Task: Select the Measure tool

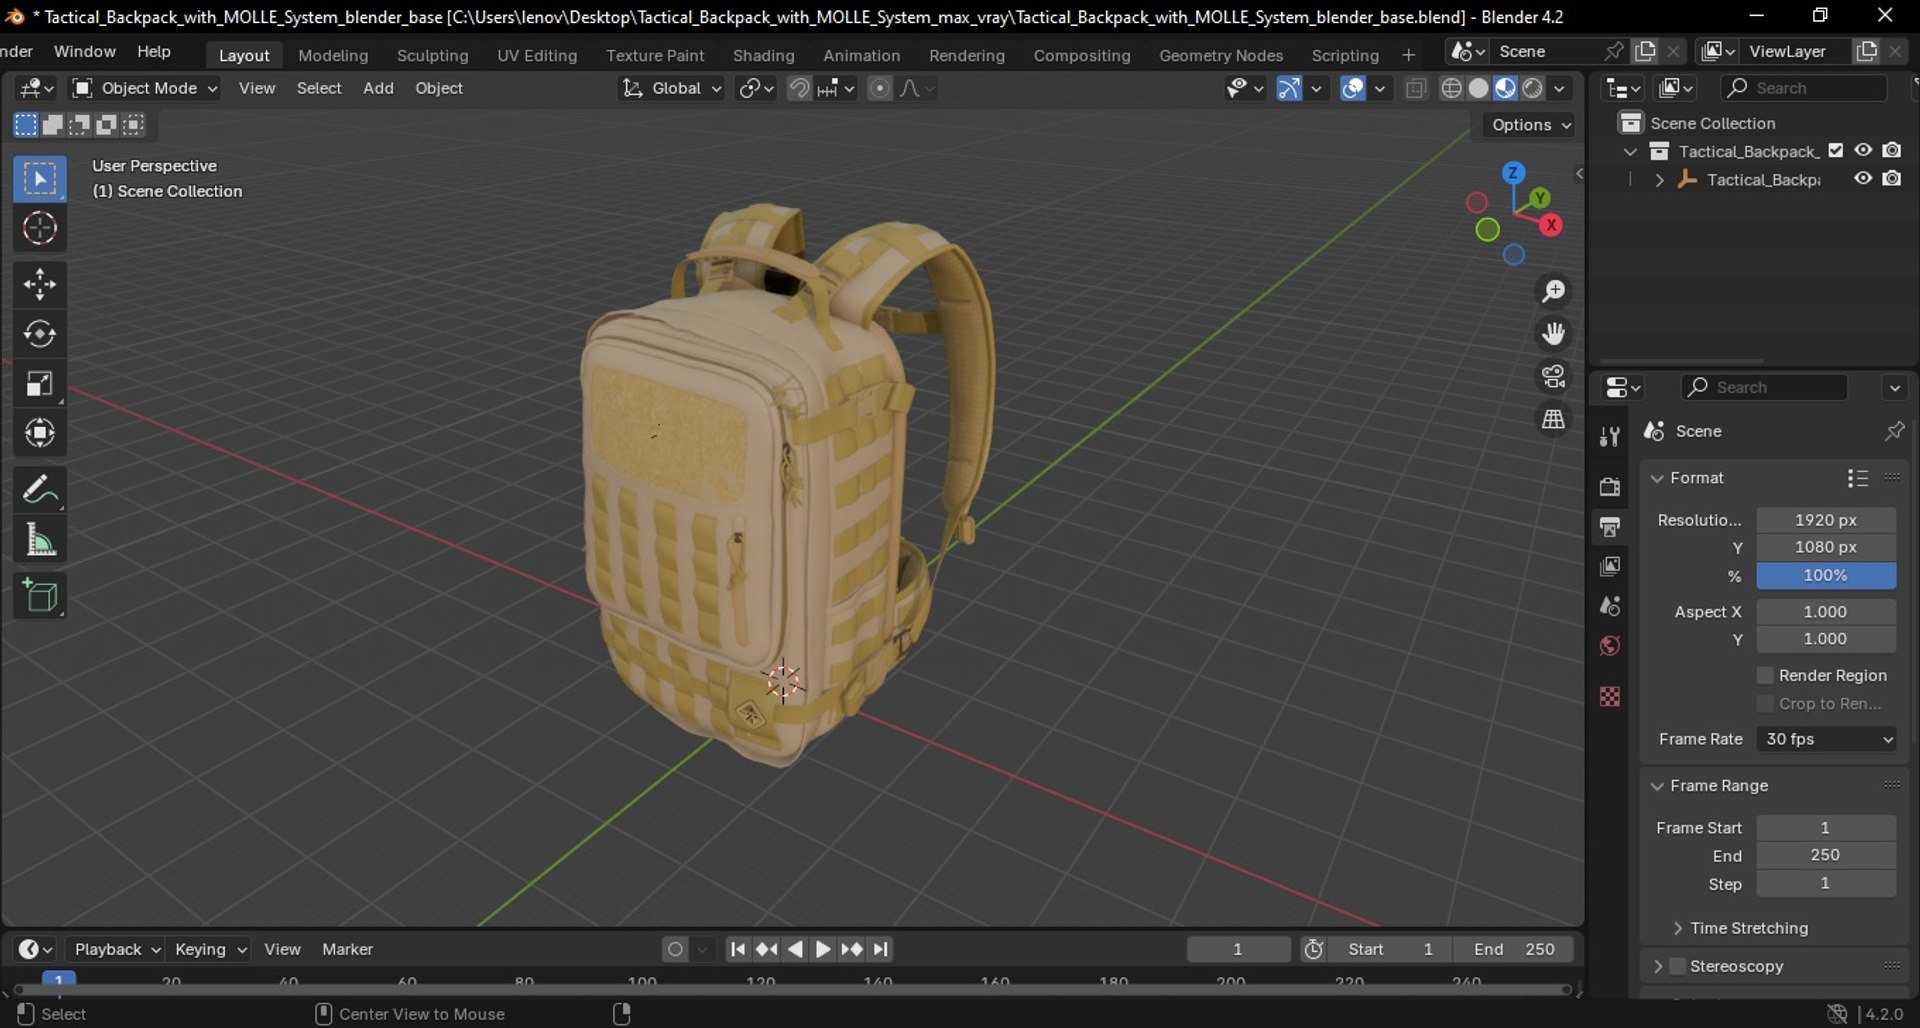Action: (x=40, y=541)
